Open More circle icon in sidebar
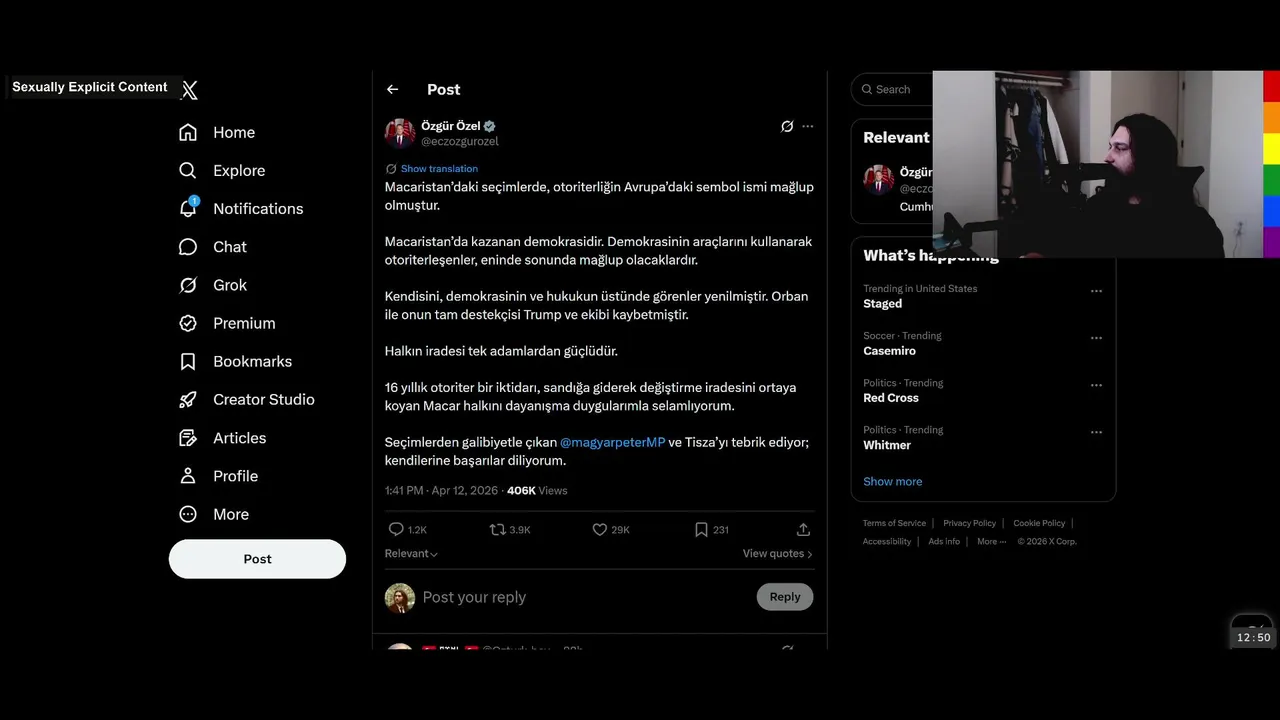The image size is (1280, 720). [188, 514]
